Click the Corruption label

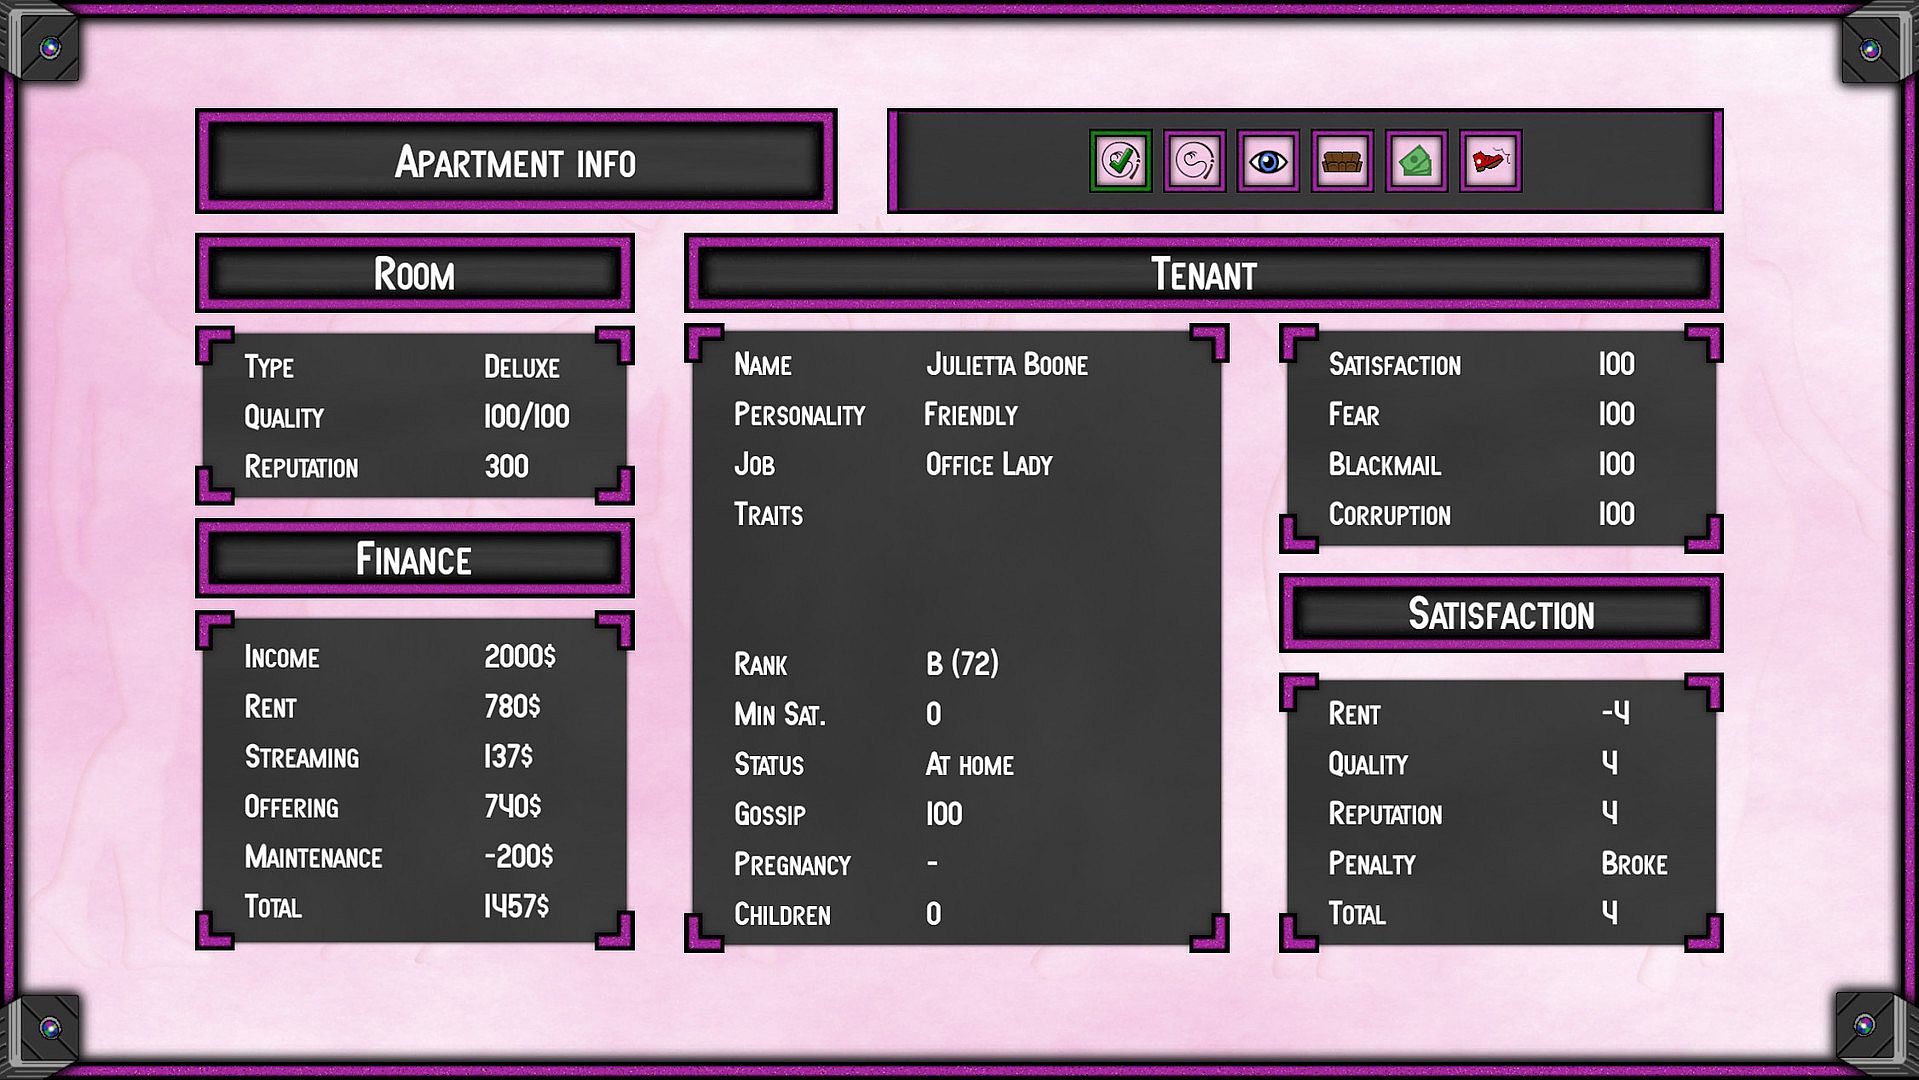1390,514
